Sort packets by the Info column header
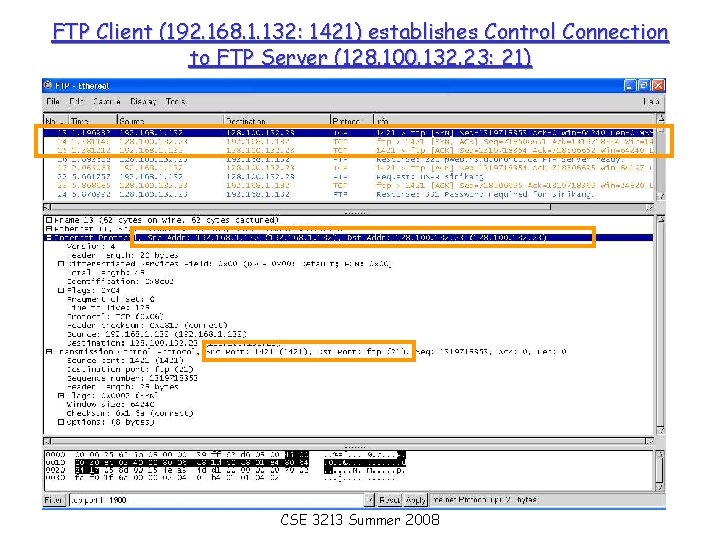Screen dimensions: 720x540 pos(515,120)
